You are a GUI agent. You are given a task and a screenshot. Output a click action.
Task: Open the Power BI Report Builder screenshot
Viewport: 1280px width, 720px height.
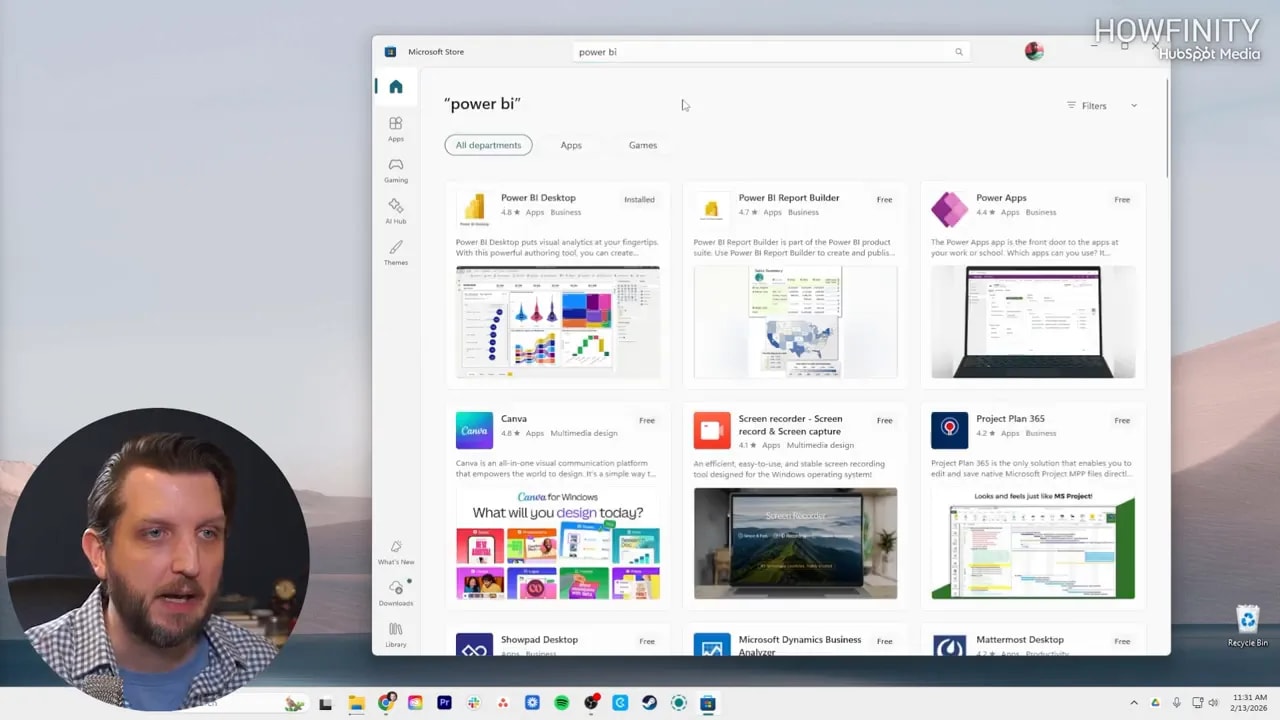[x=795, y=322]
